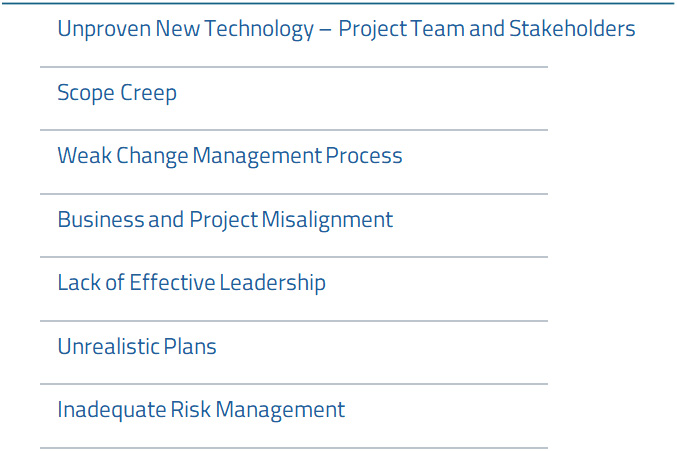Expand the Unrealistic Plans section
The image size is (677, 451).
(x=294, y=352)
